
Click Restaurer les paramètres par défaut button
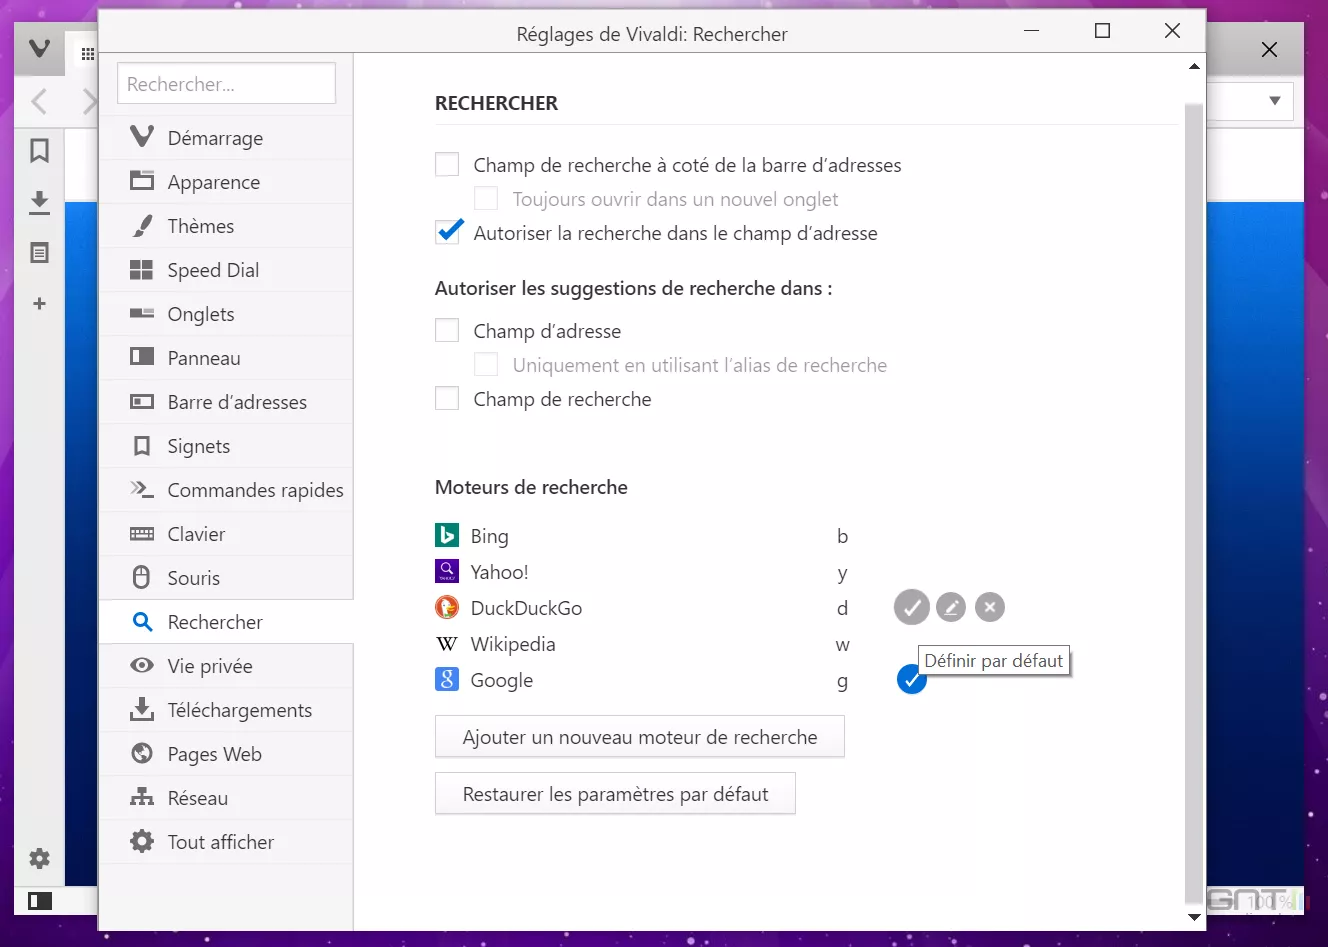(615, 794)
